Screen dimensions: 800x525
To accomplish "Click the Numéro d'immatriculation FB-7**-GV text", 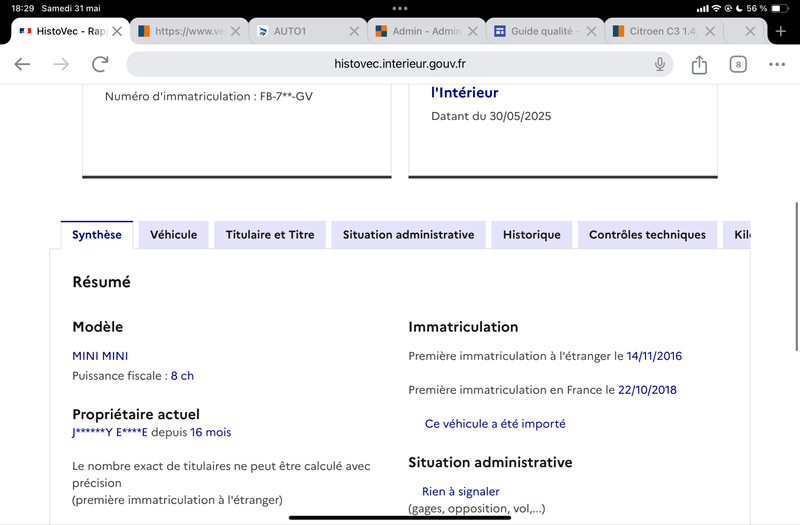I will click(x=209, y=96).
